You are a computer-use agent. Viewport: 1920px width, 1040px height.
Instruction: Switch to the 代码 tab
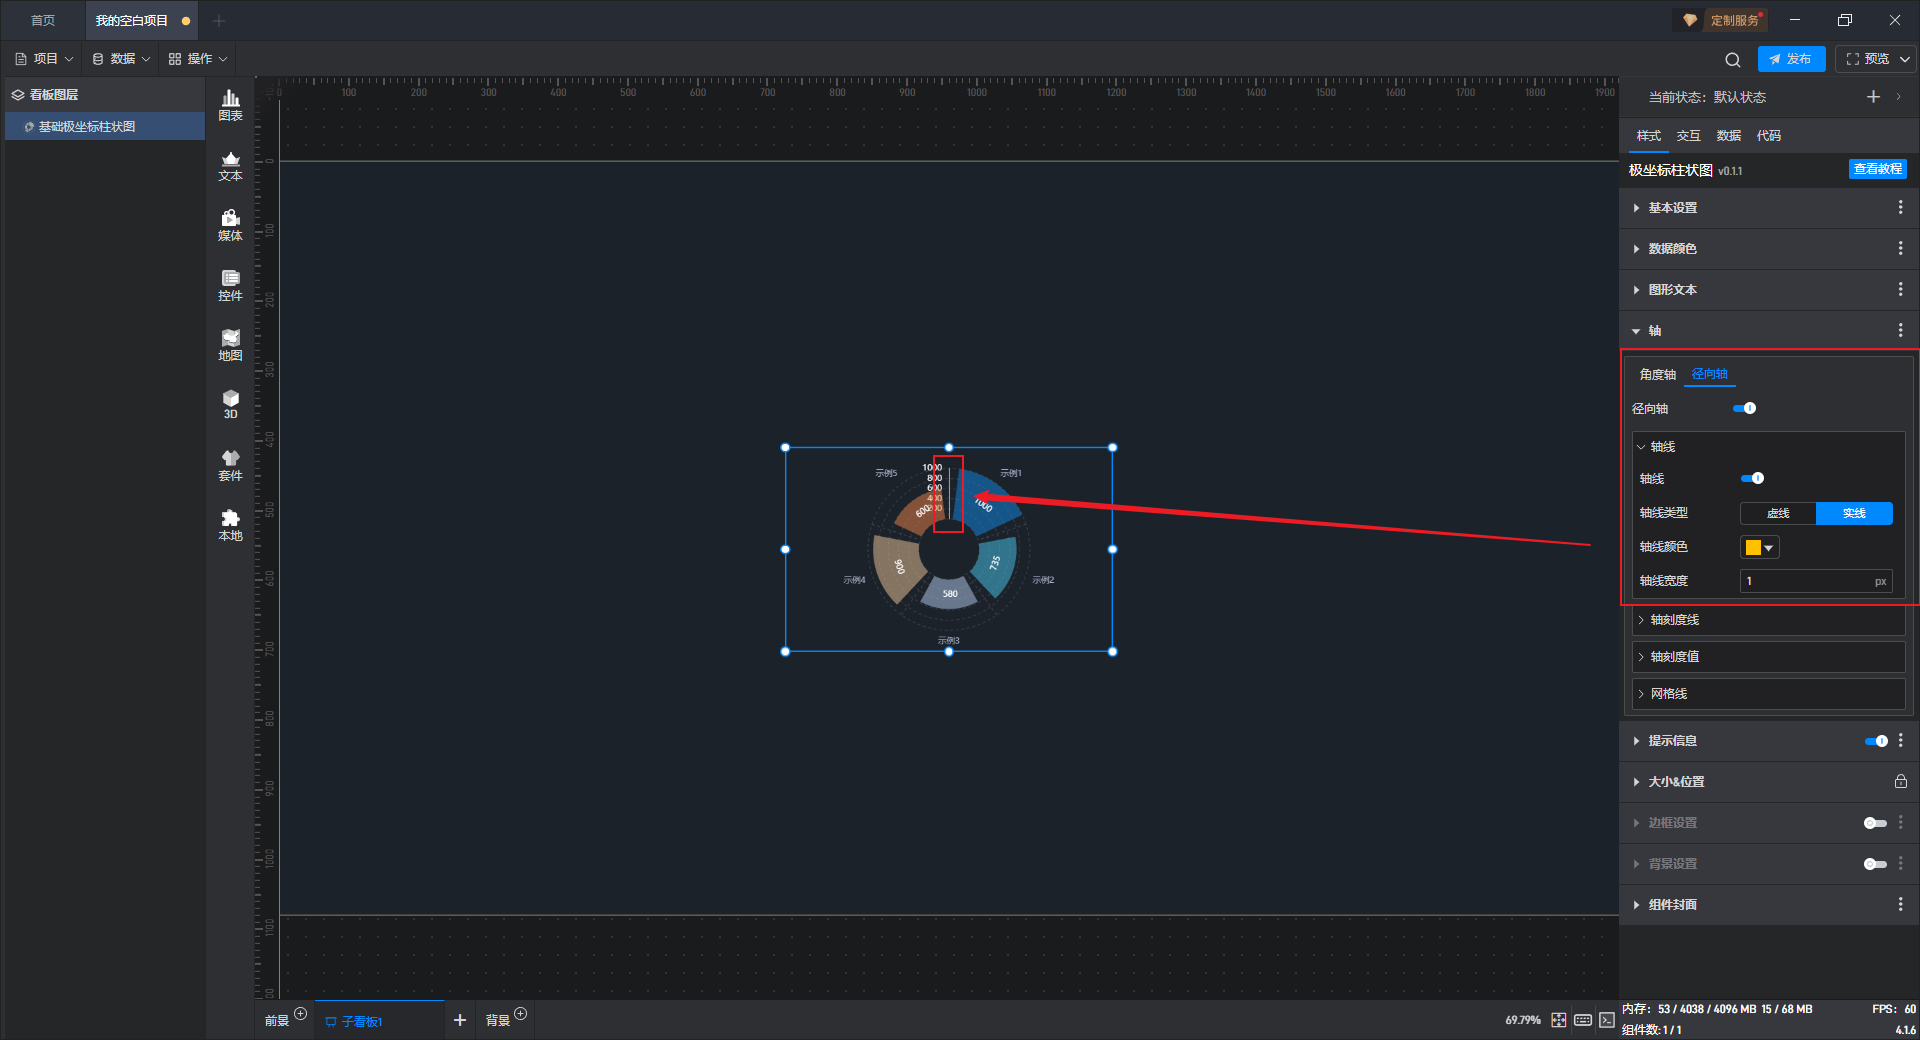coord(1768,135)
